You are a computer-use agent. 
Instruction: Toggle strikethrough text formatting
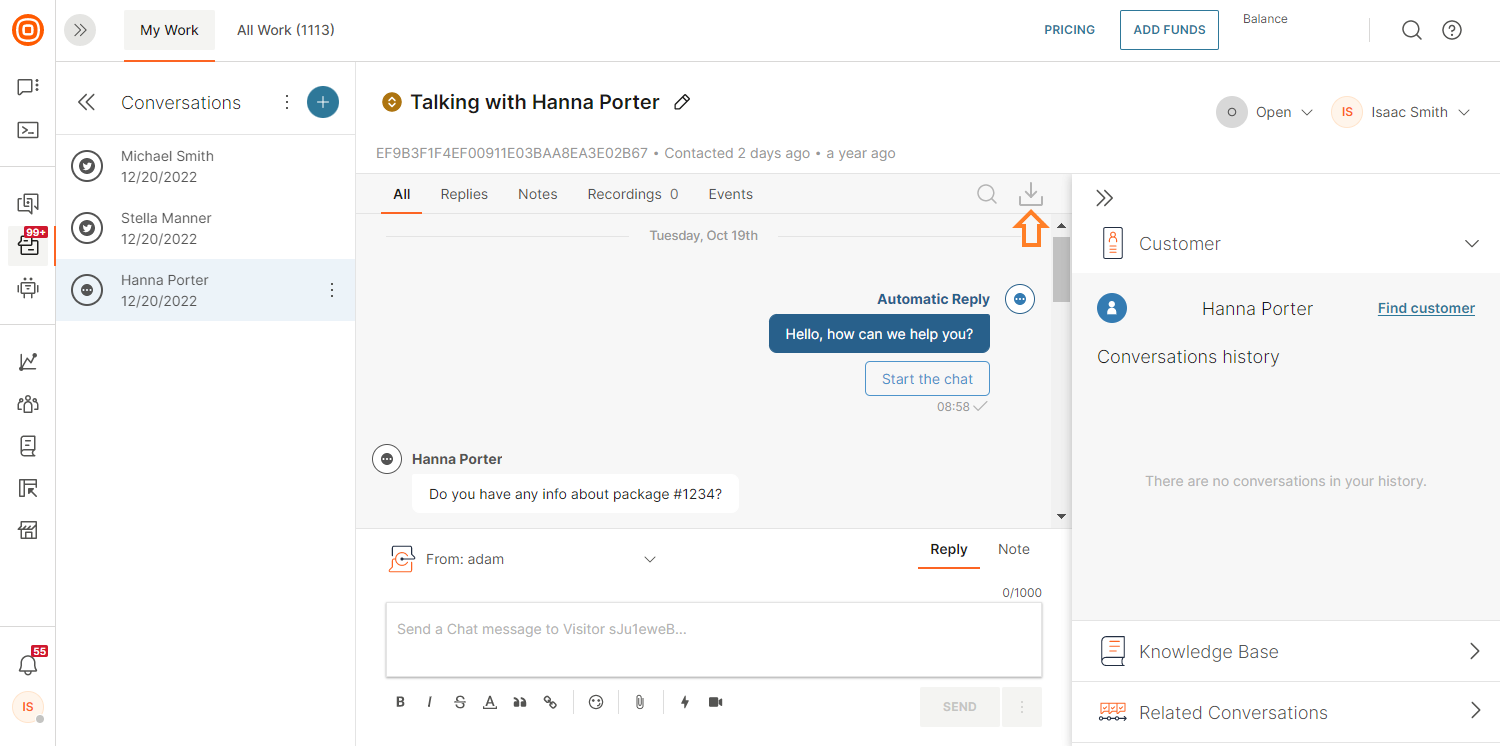click(460, 702)
